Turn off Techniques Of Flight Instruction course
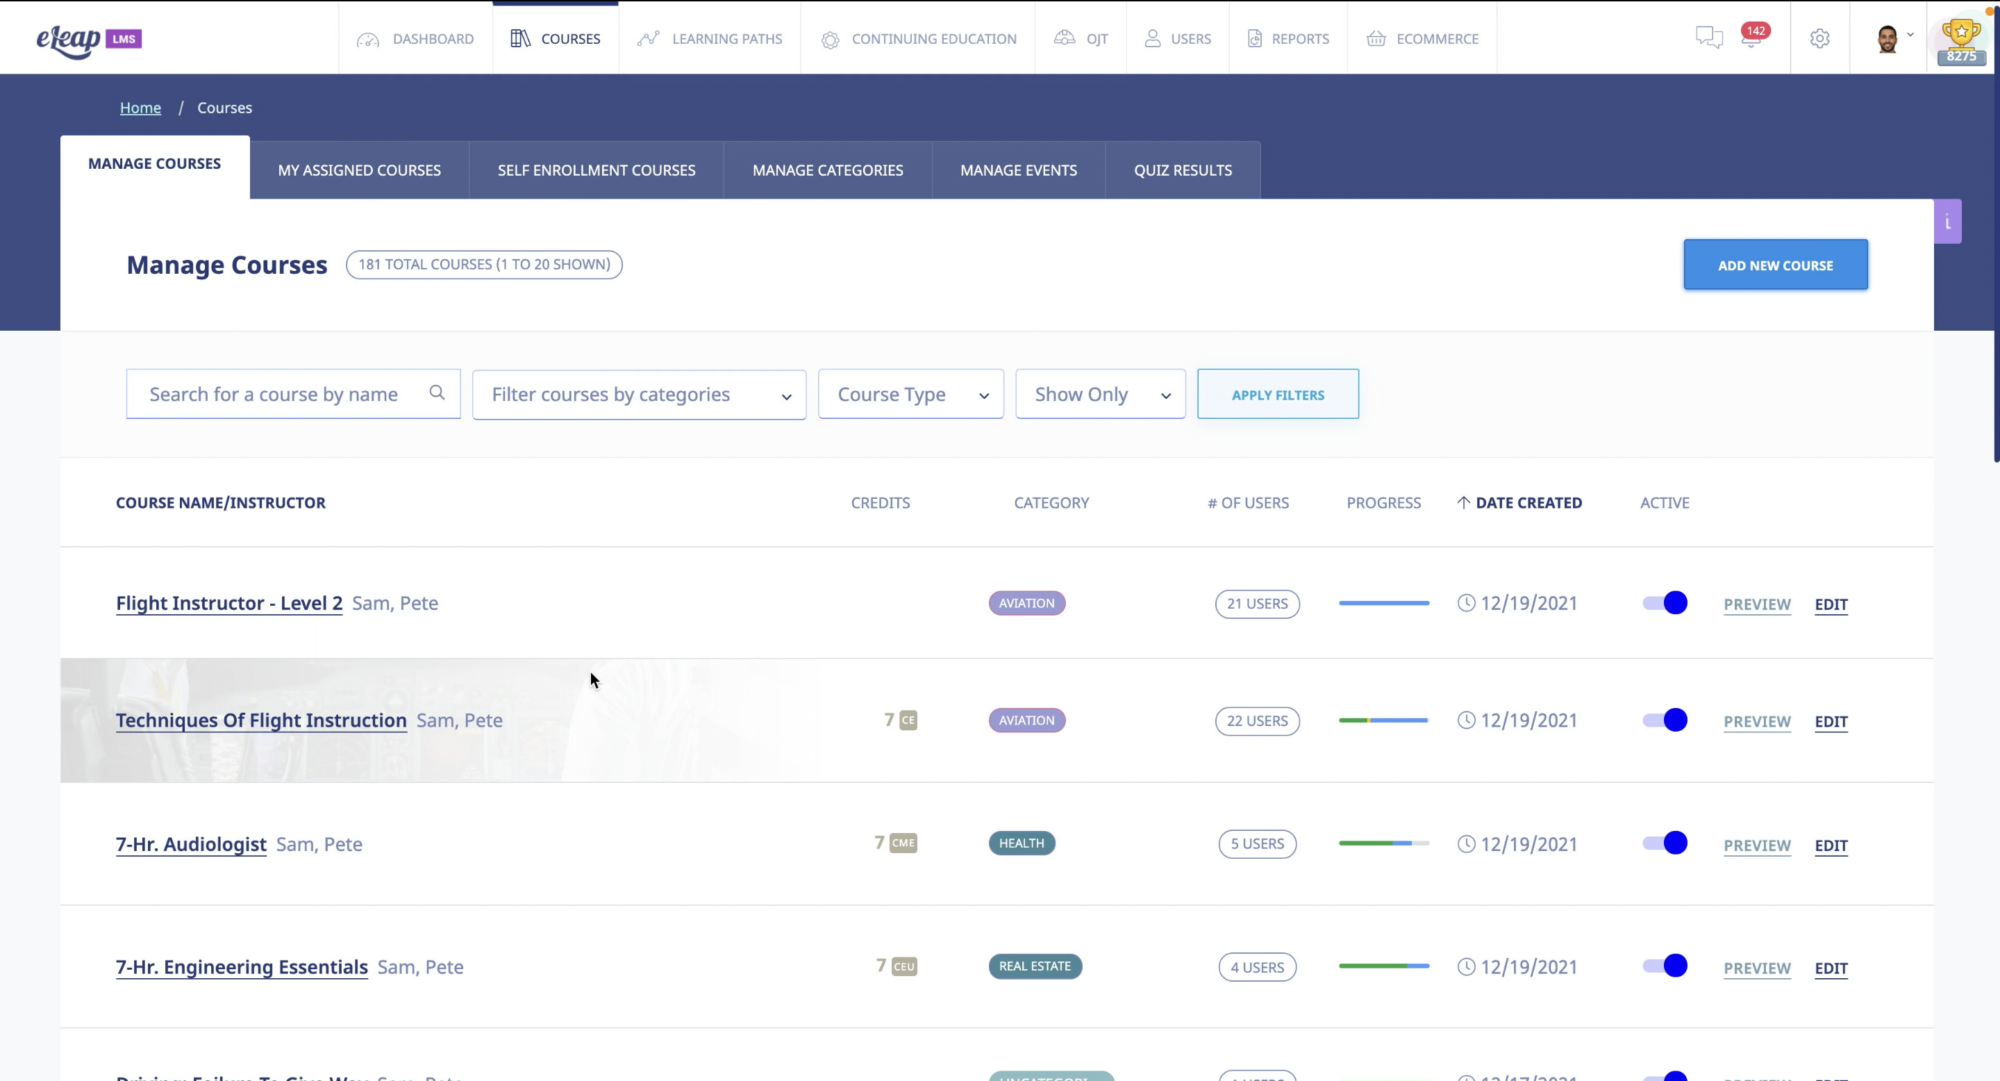The height and width of the screenshot is (1081, 2000). coord(1664,720)
